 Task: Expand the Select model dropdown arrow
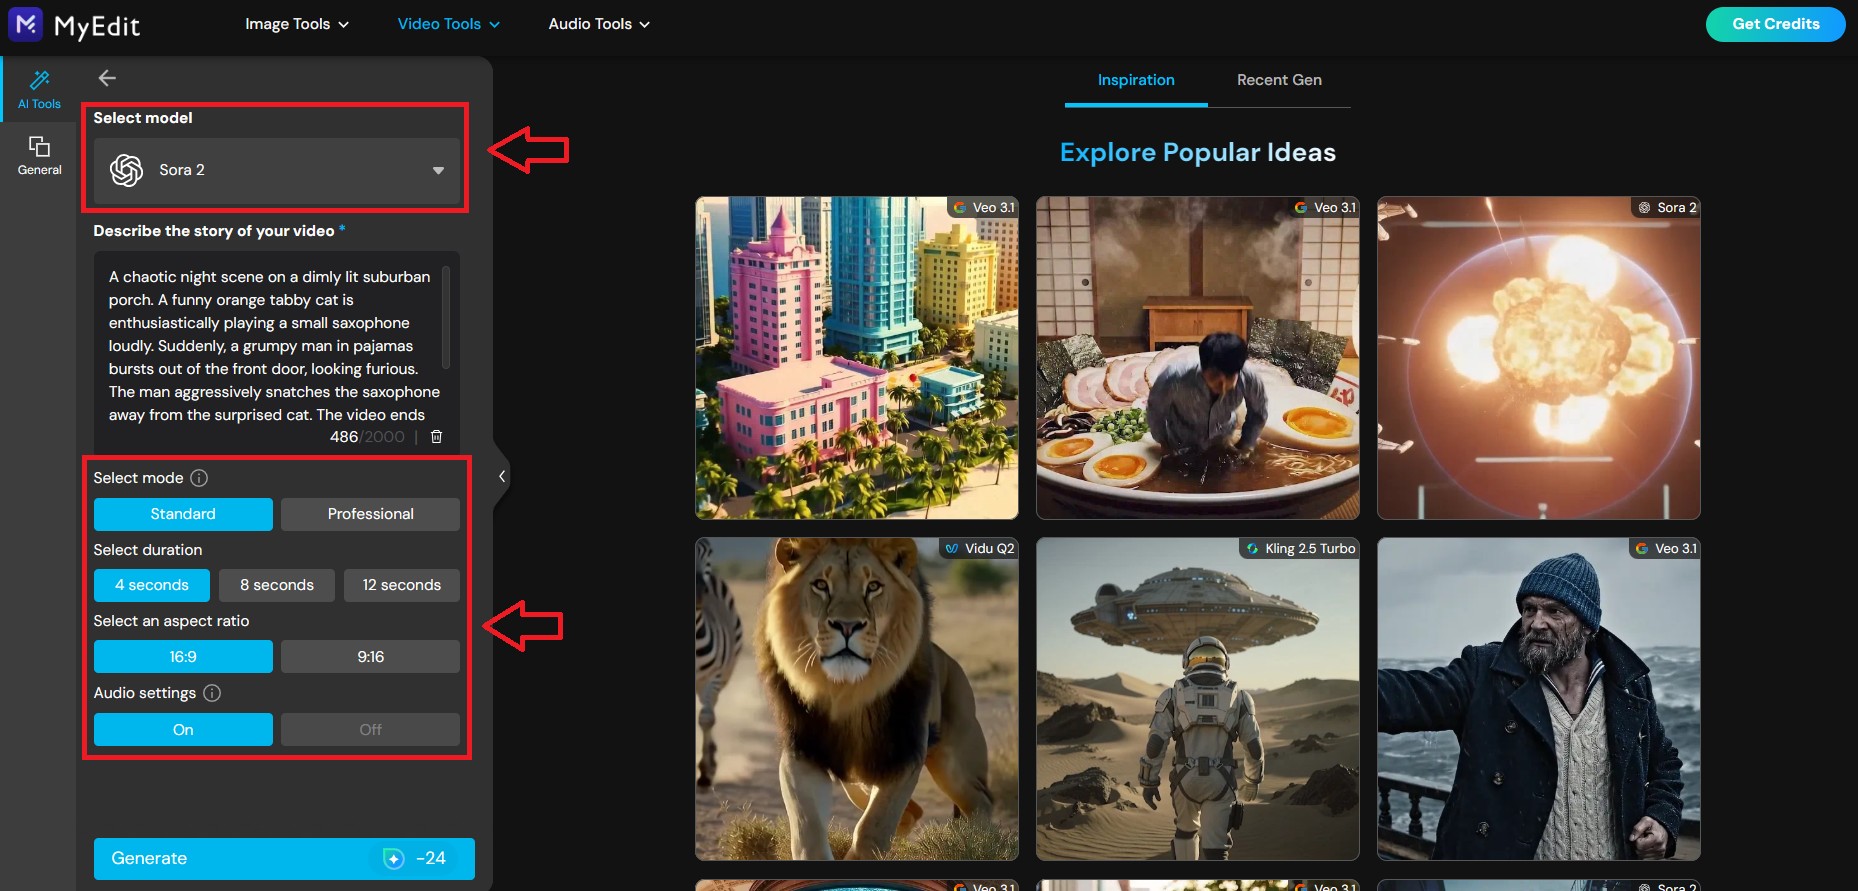point(438,171)
